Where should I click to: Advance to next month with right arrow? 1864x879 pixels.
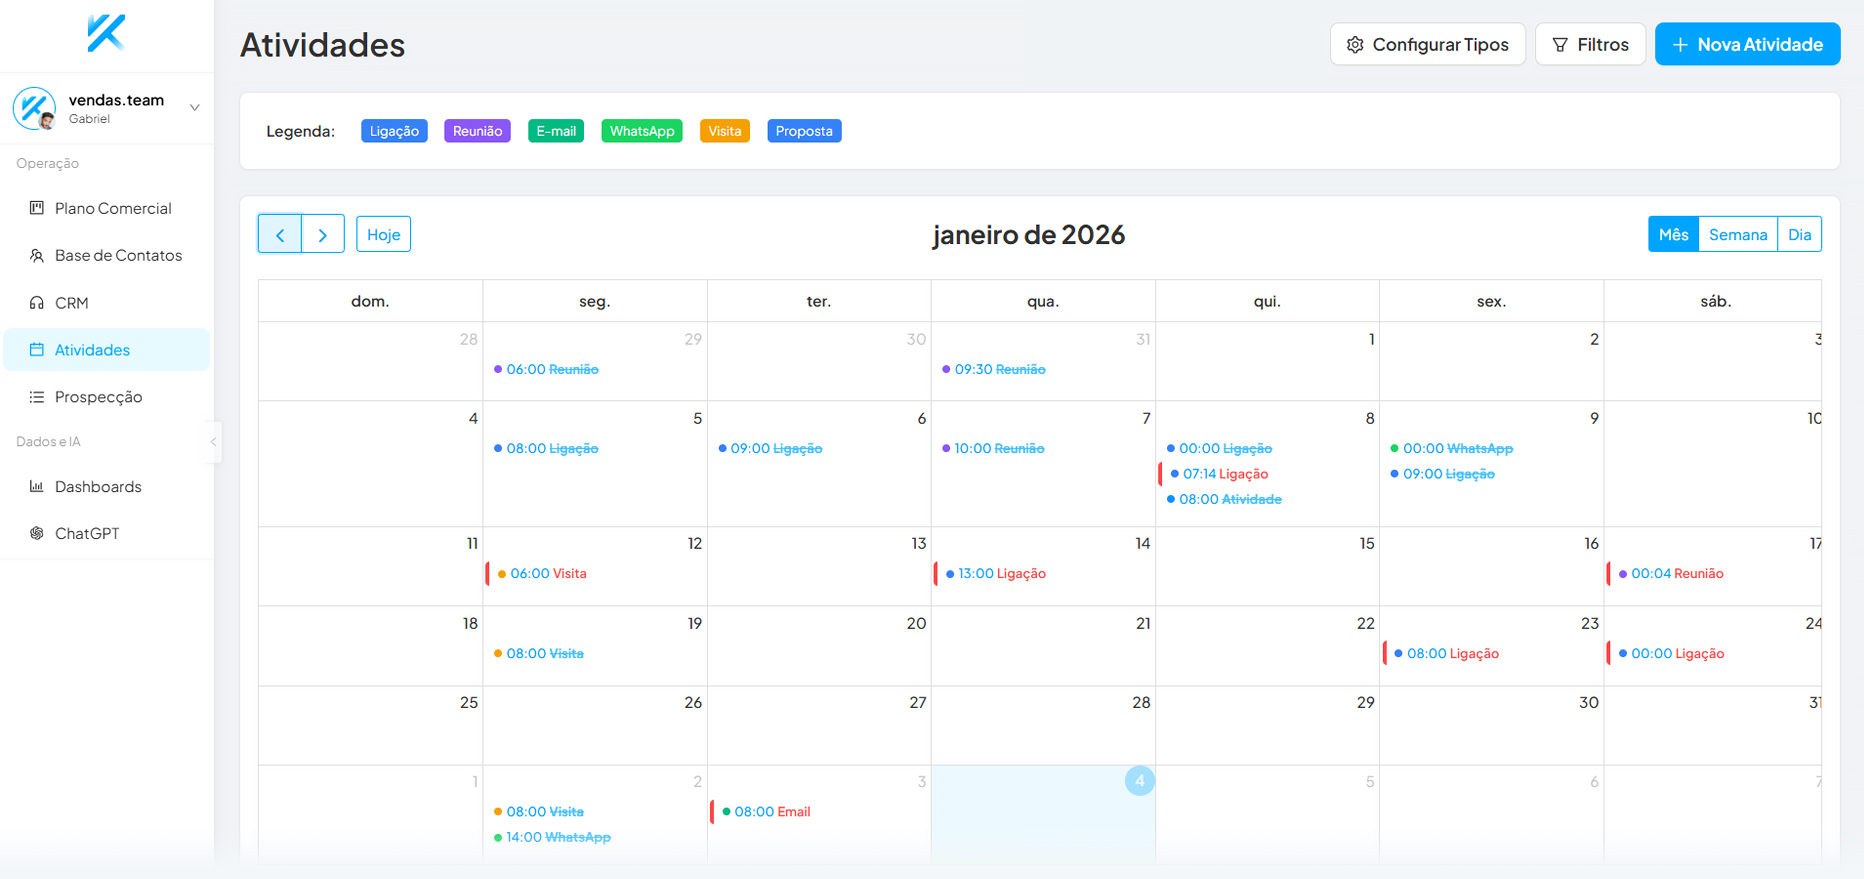click(323, 235)
